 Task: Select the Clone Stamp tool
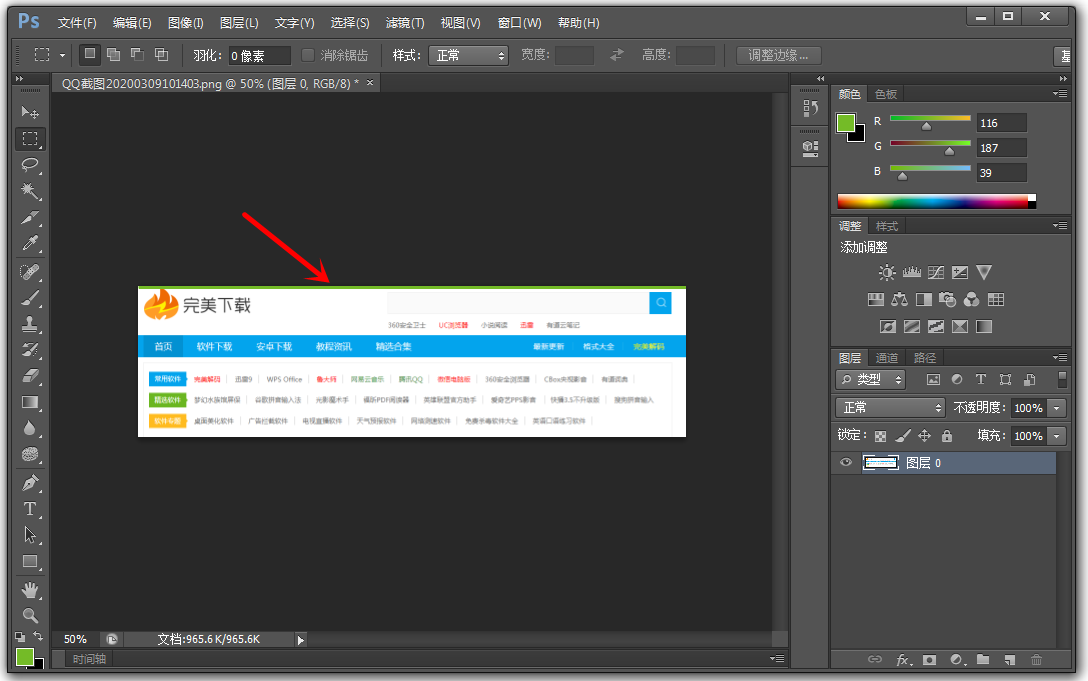pos(30,324)
